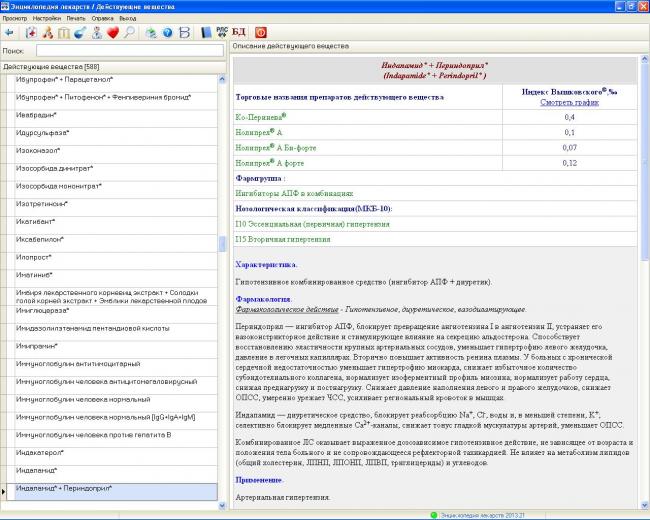Select Иммуноглобулин человека против гепатита B
650x520 pixels.
116,440
